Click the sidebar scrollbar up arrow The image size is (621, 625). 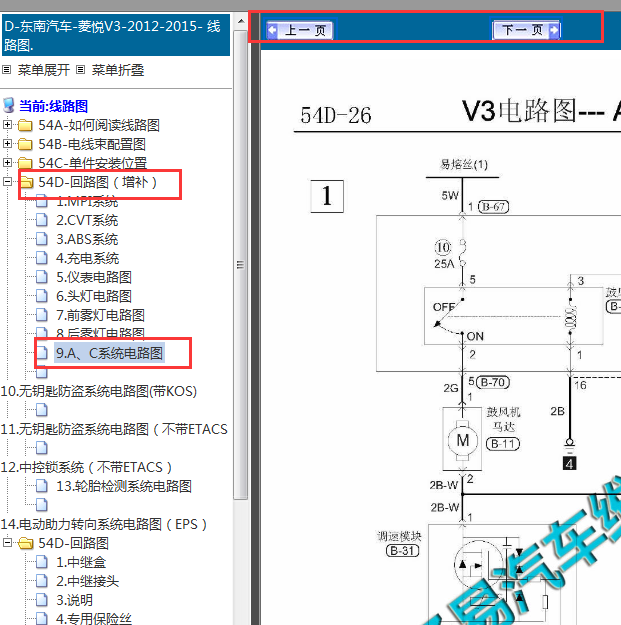241,21
